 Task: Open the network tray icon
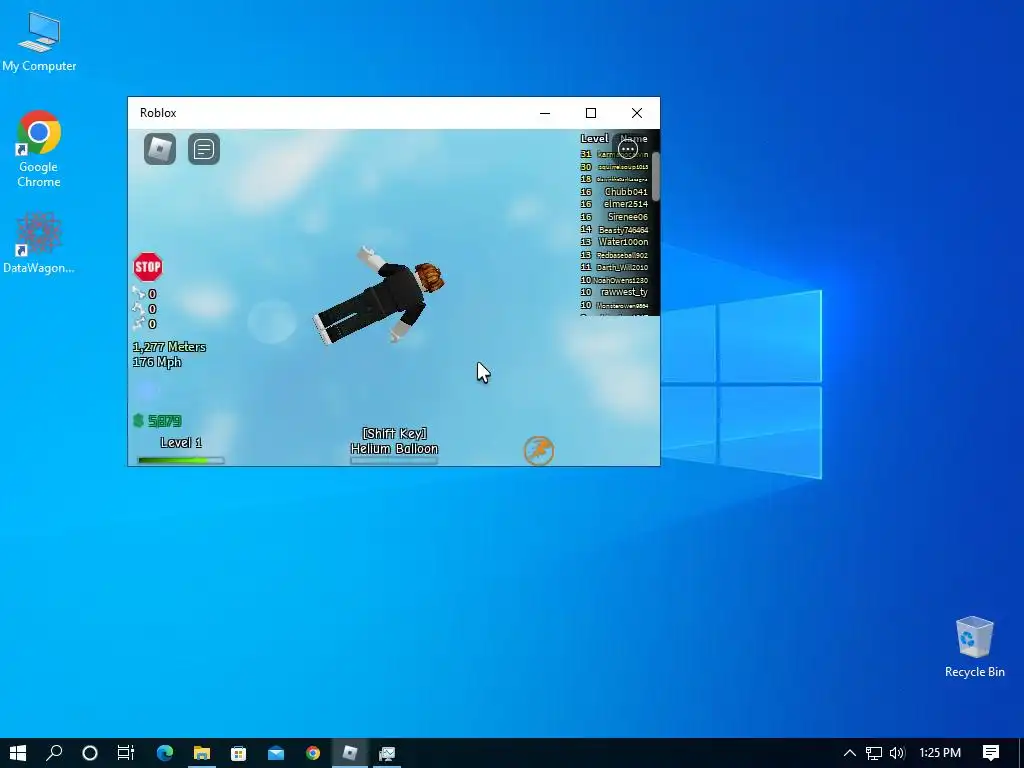tap(874, 753)
